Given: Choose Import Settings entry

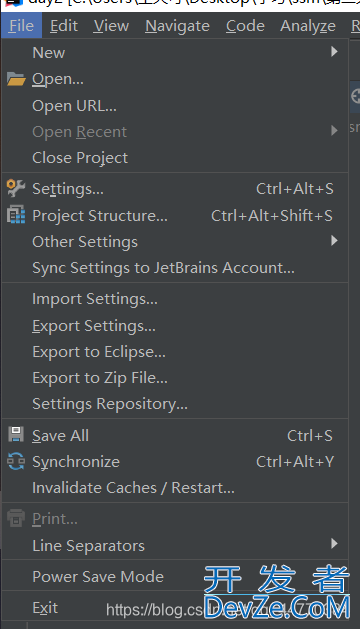Looking at the screenshot, I should tap(175, 299).
